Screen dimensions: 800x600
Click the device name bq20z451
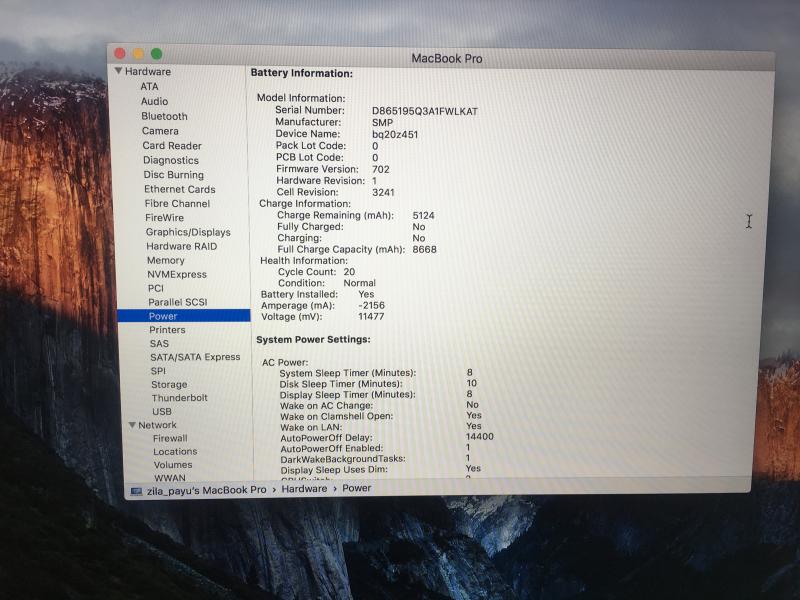(x=395, y=135)
